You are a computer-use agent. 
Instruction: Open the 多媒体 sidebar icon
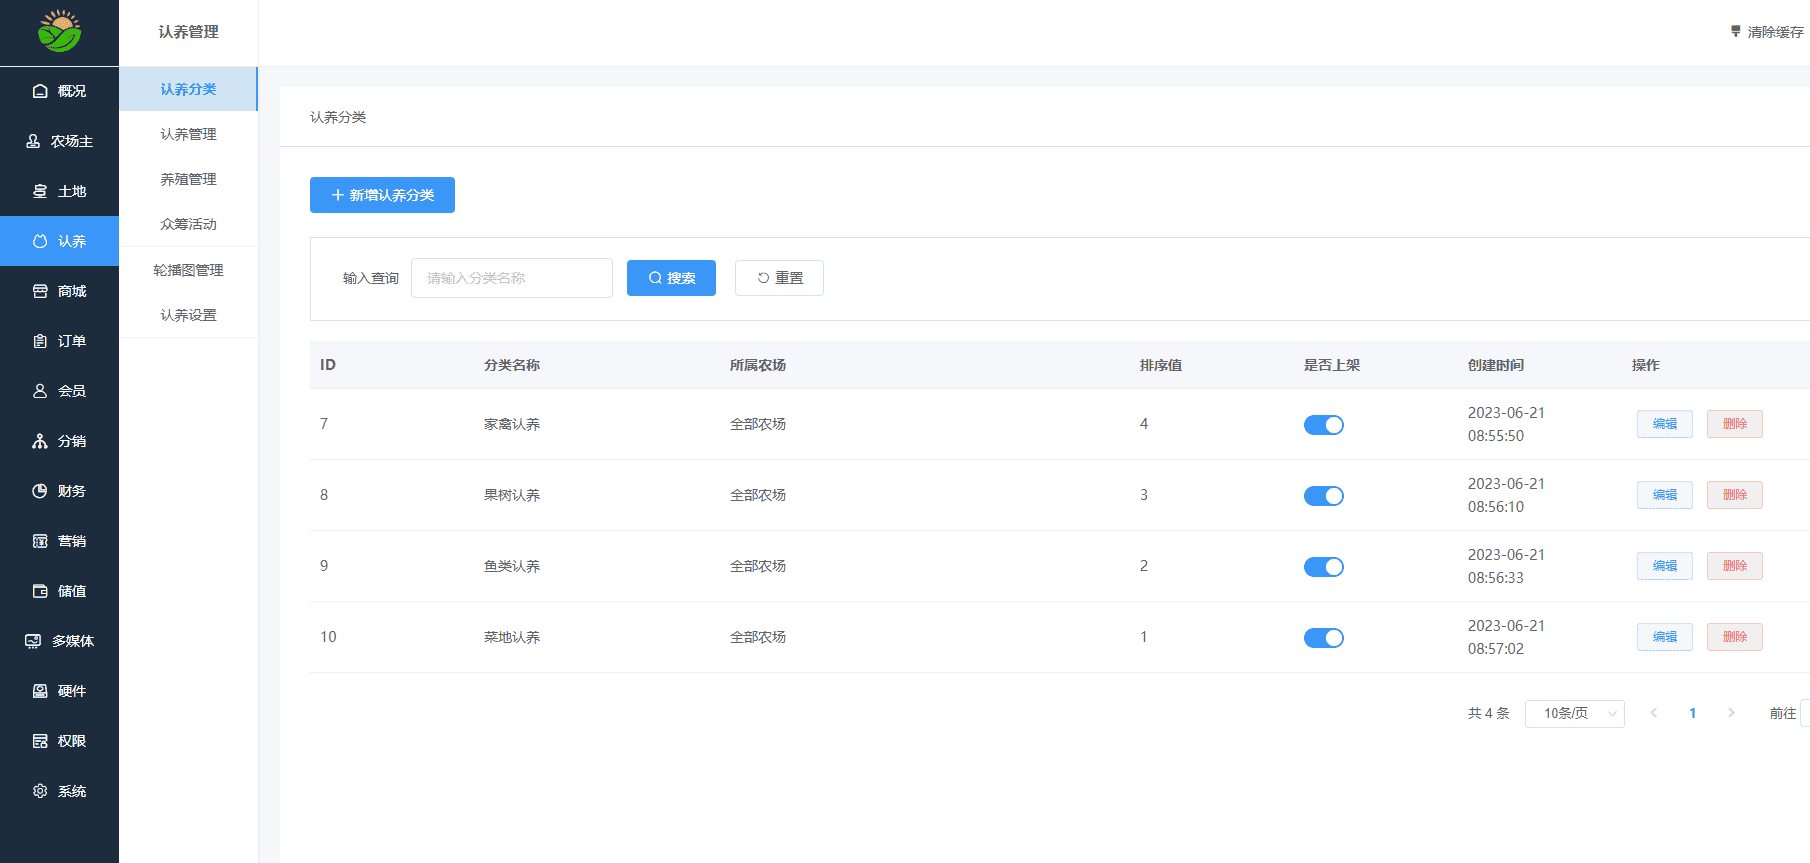[x=33, y=641]
